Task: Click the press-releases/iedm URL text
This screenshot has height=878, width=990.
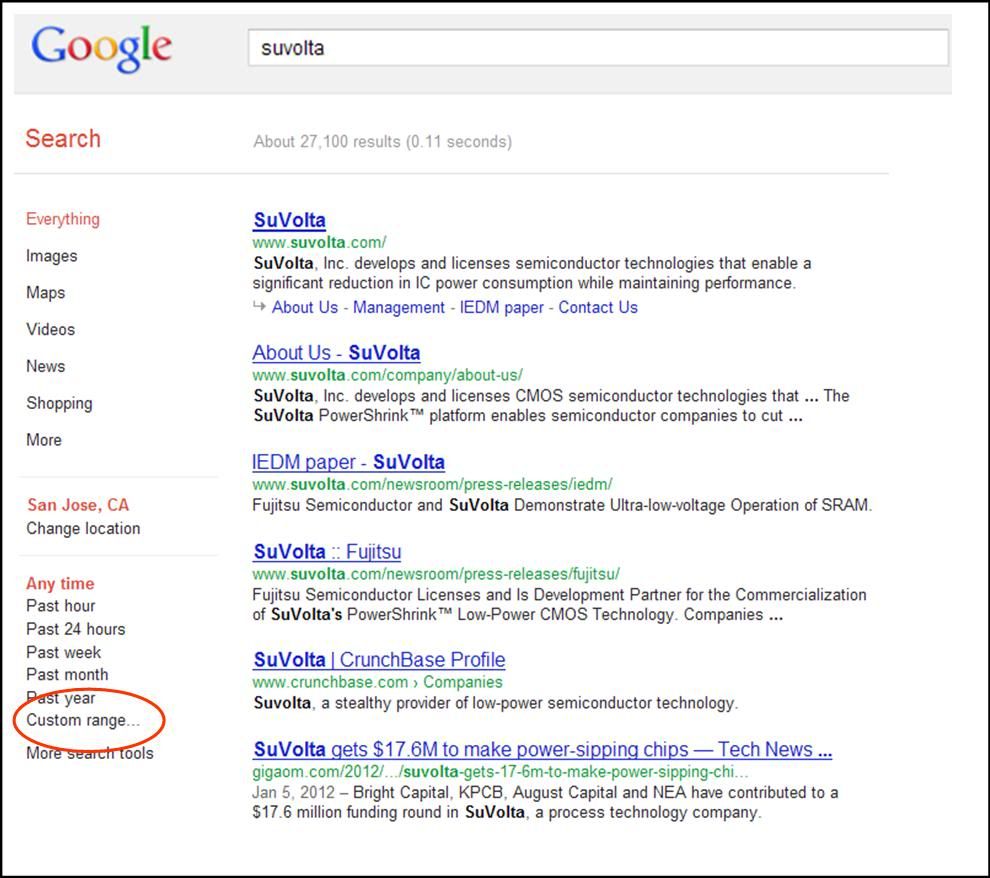Action: pos(432,484)
